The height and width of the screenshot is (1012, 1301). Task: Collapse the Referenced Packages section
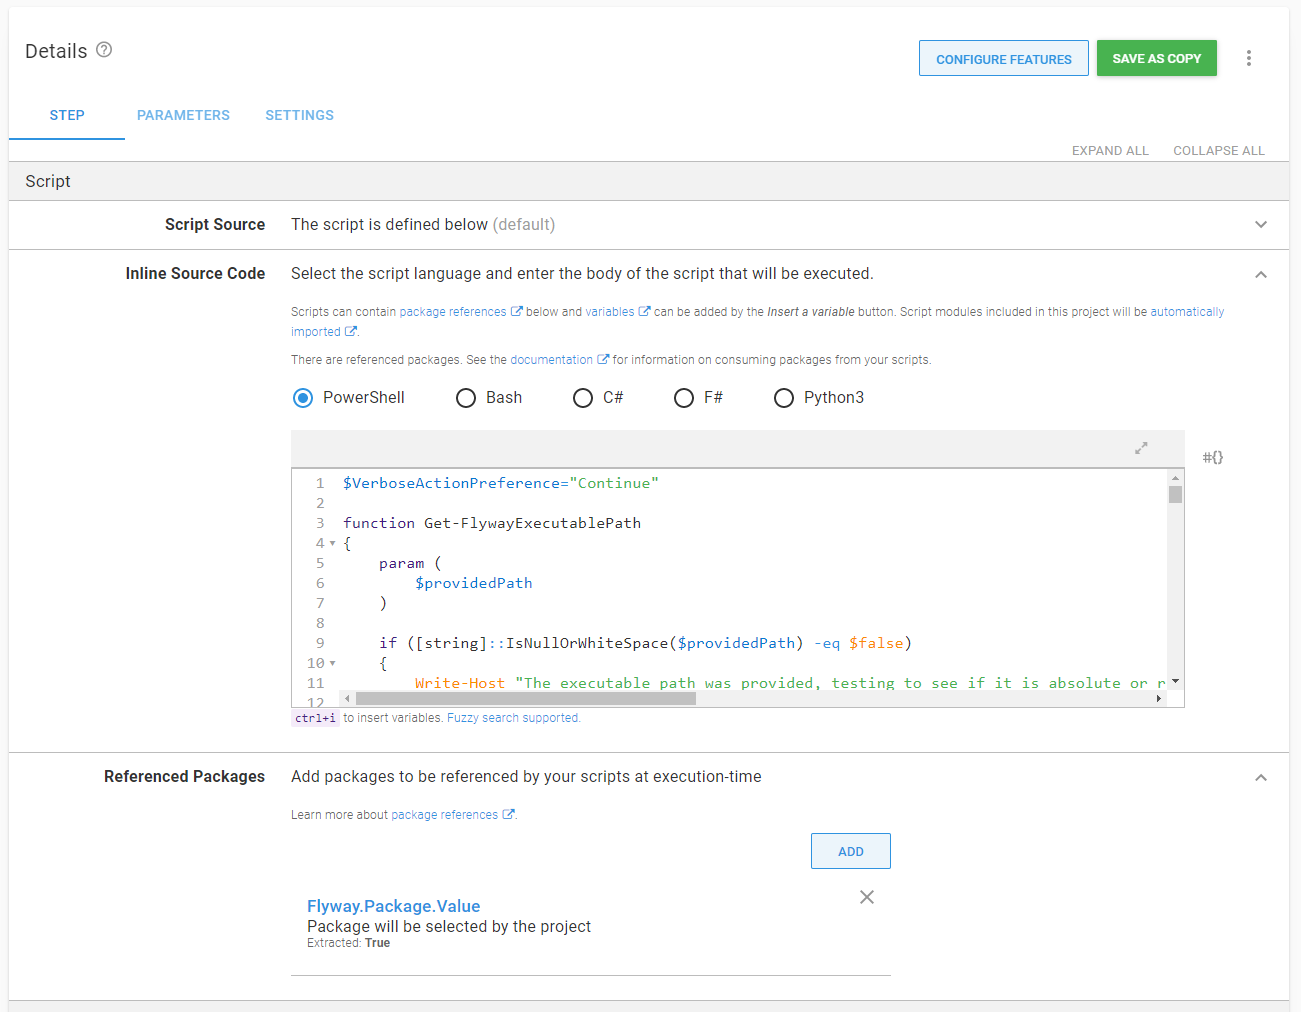(x=1261, y=777)
